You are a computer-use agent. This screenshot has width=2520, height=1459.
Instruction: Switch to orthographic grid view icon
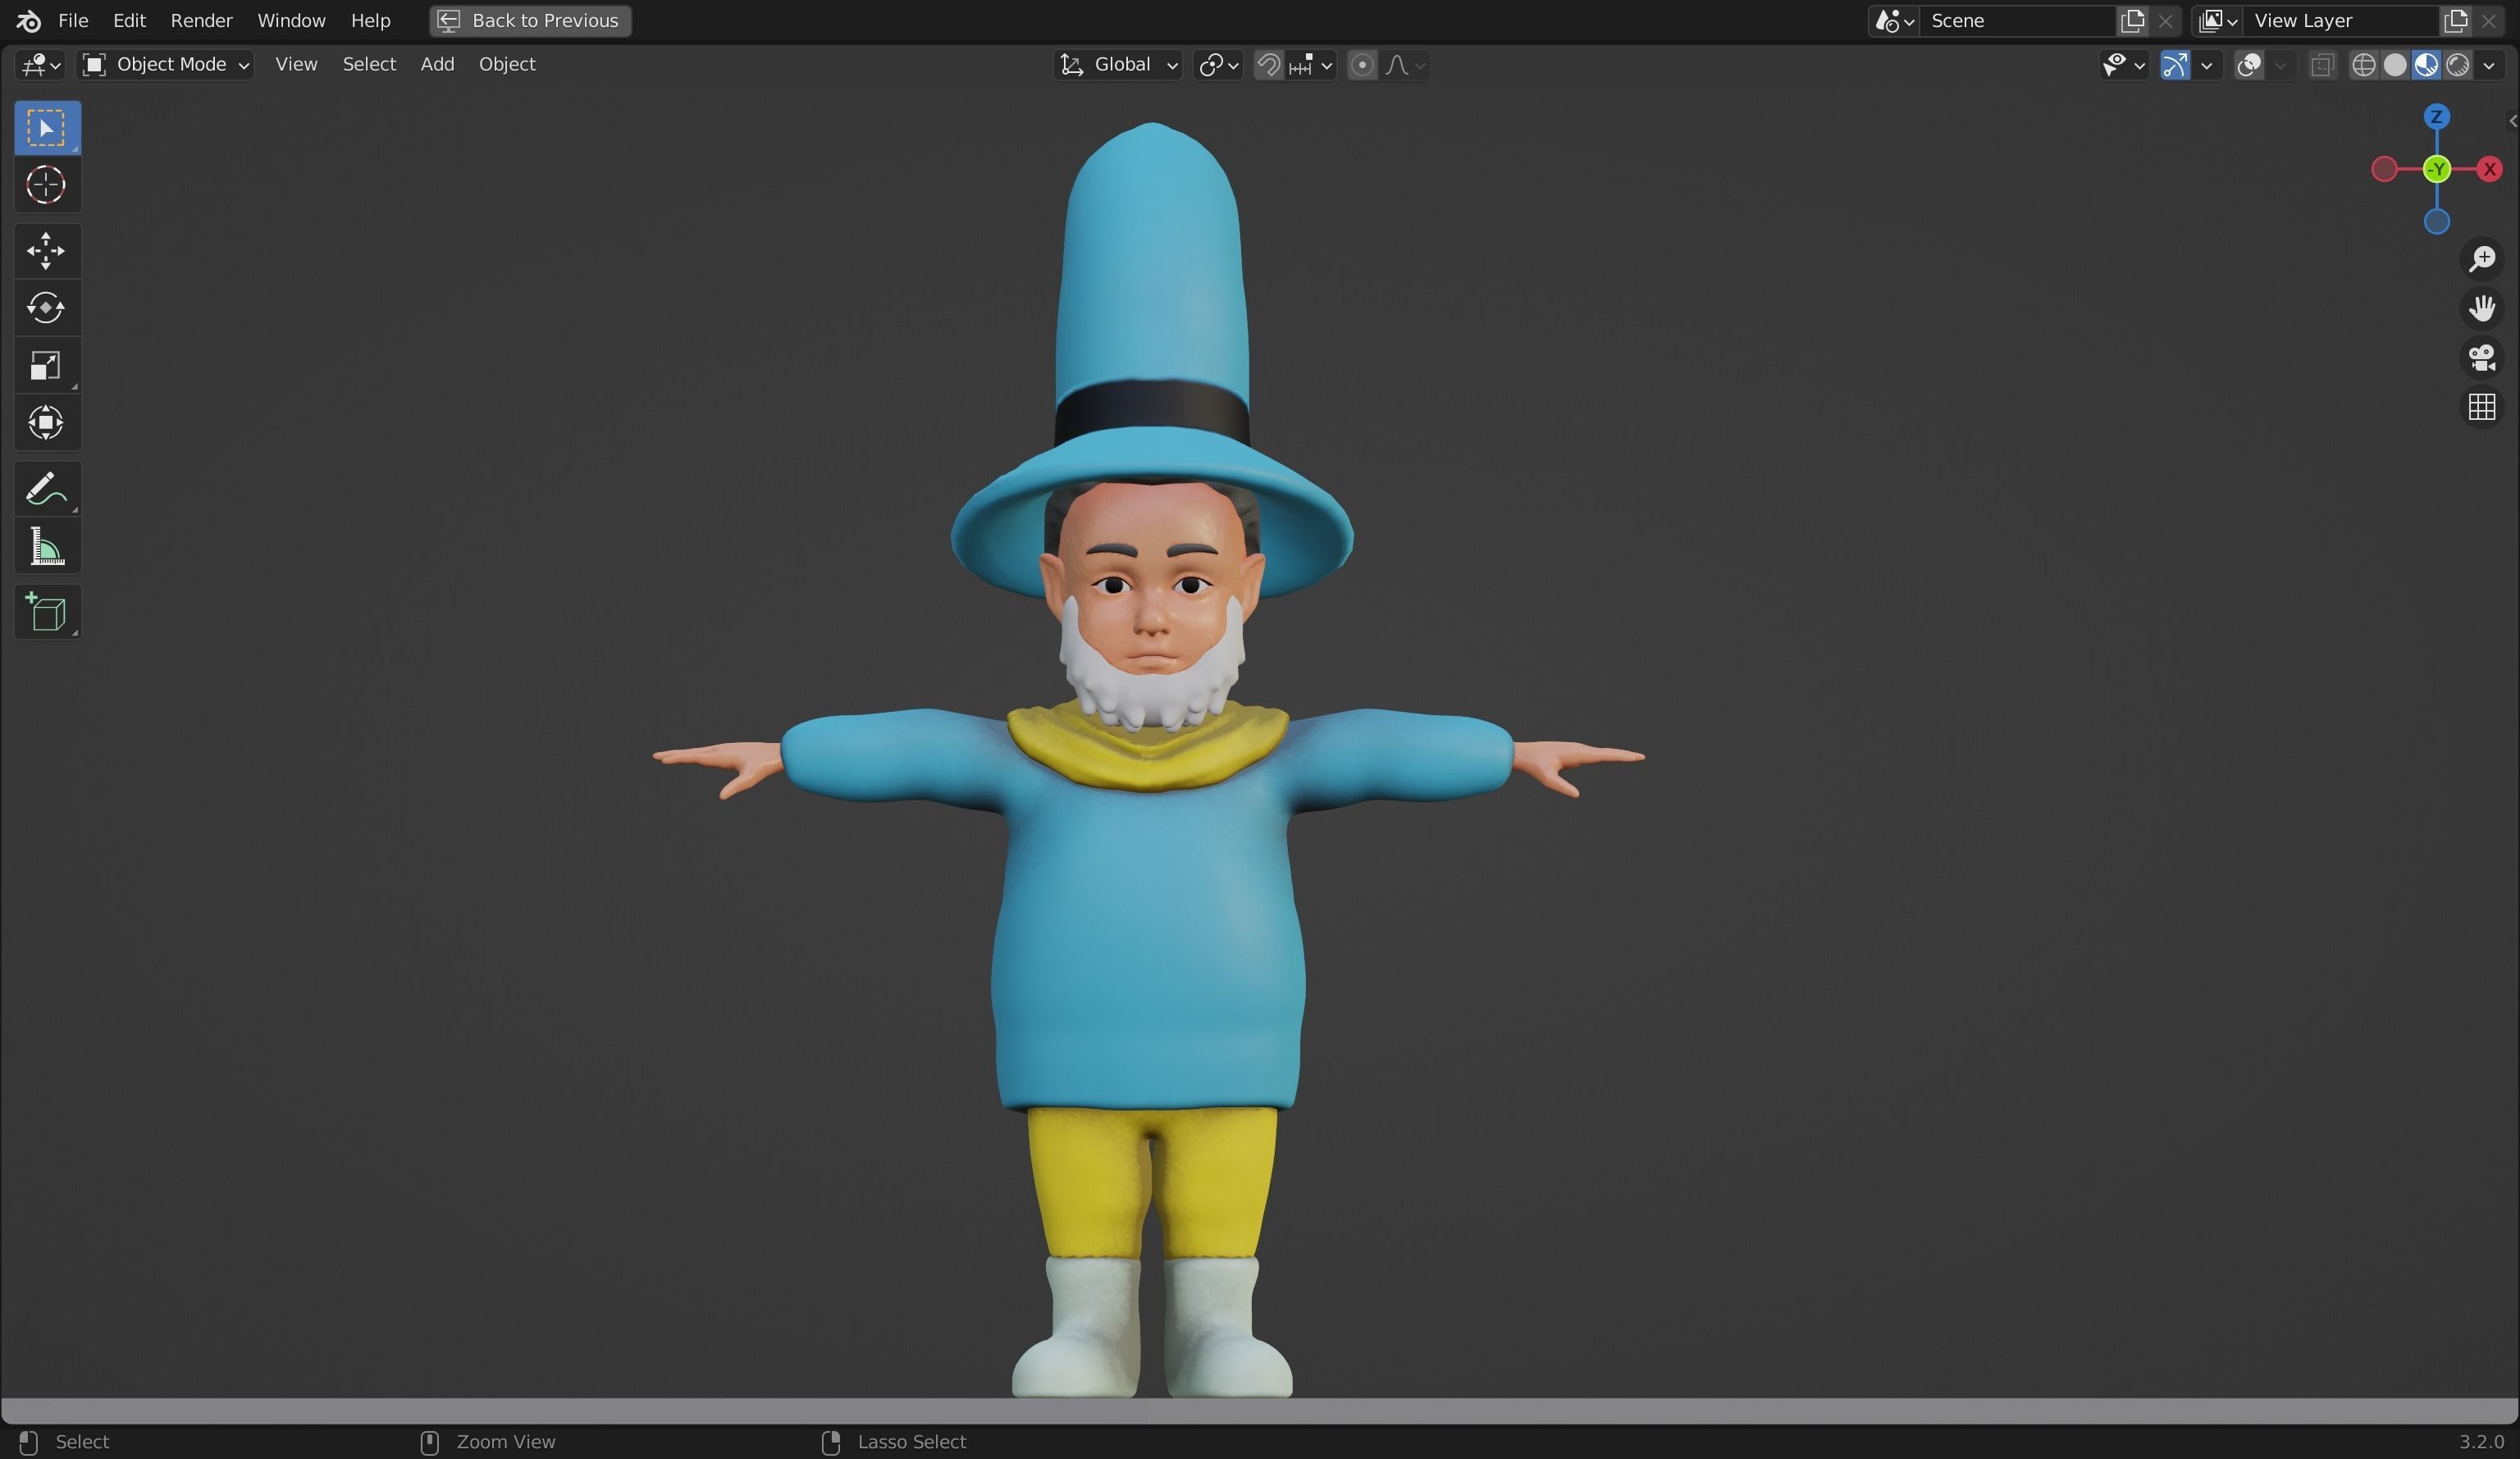coord(2482,407)
